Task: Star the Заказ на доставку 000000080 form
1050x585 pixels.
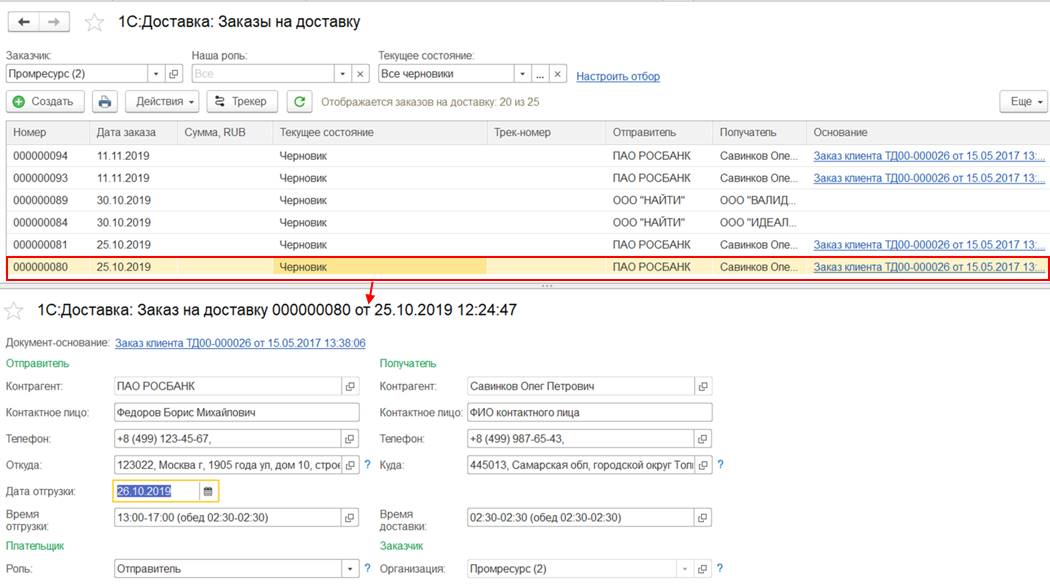Action: coord(13,311)
